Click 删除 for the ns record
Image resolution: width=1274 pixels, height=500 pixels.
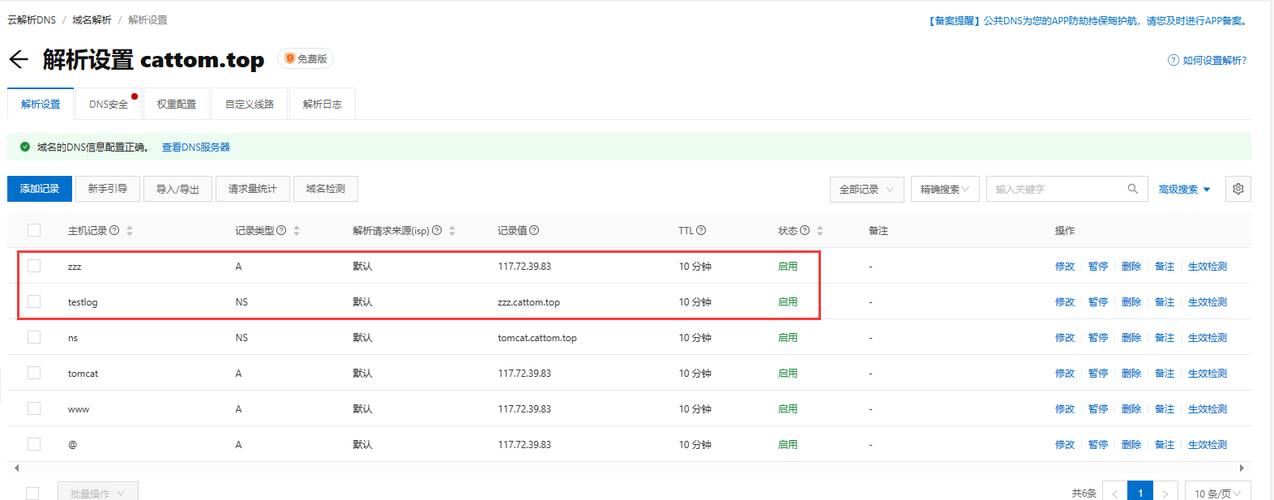pos(1131,338)
